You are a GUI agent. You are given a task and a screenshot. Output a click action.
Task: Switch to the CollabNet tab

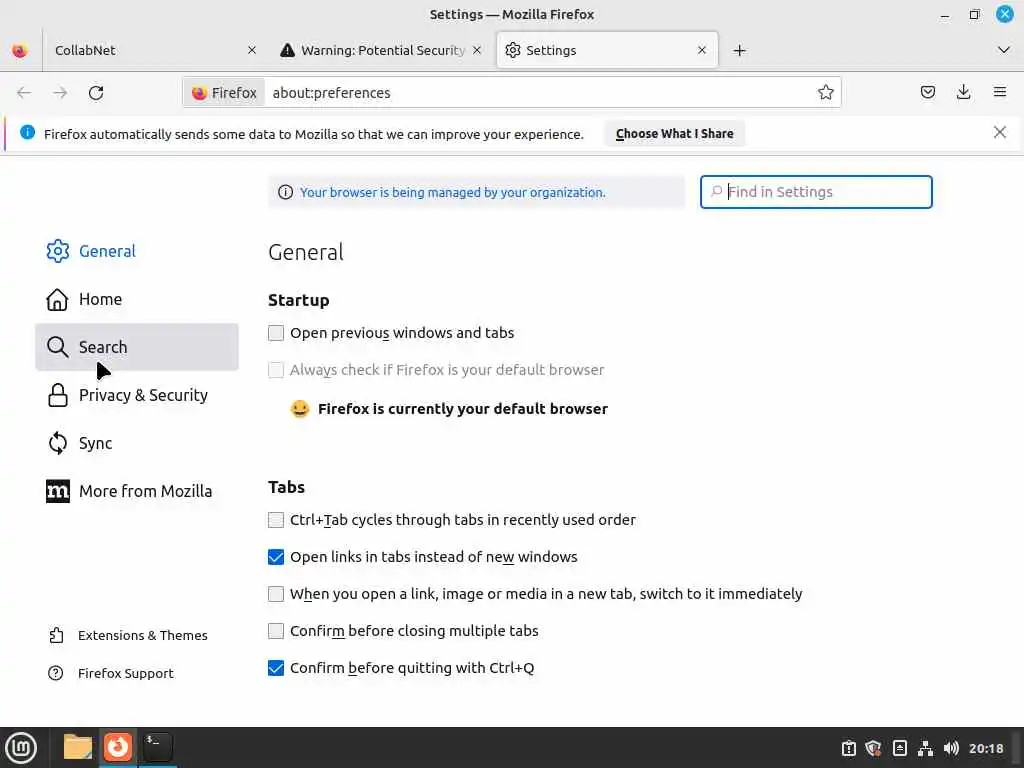click(153, 50)
